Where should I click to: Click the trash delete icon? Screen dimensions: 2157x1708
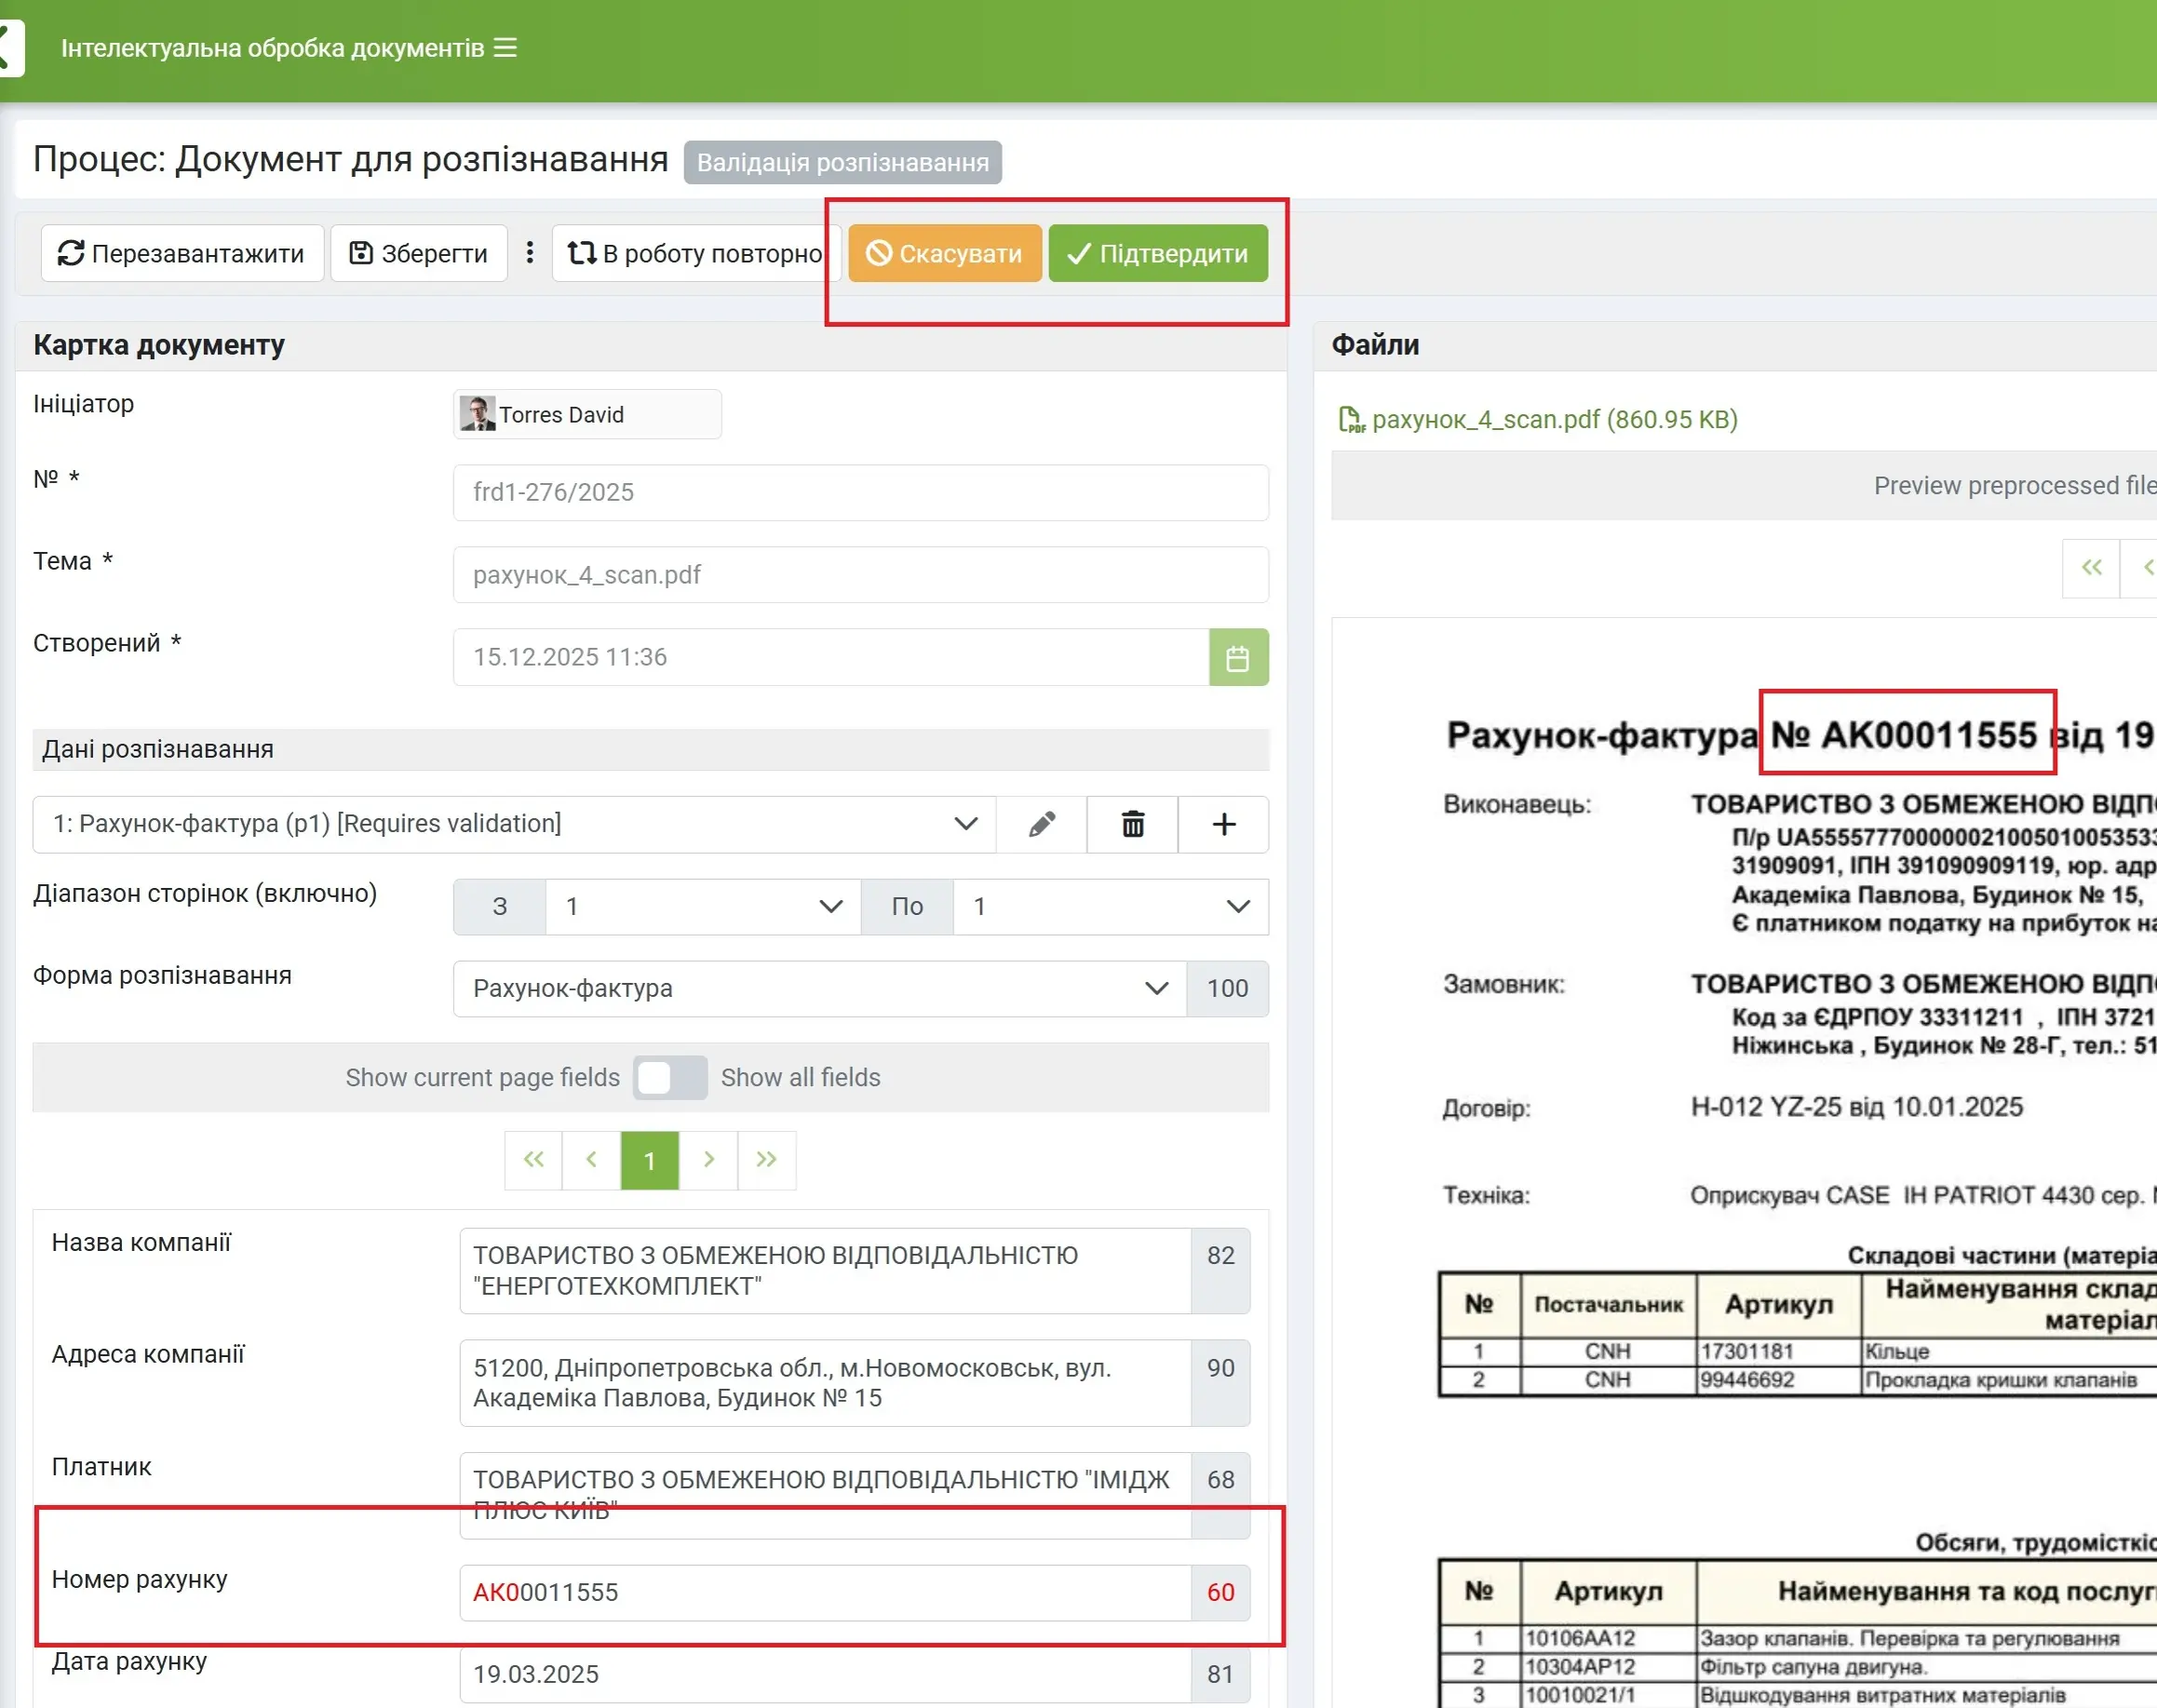click(x=1132, y=824)
